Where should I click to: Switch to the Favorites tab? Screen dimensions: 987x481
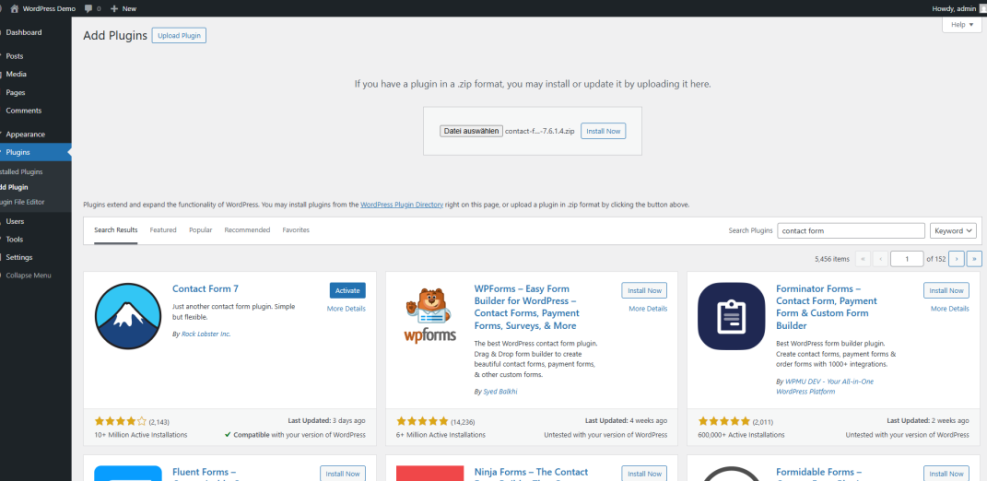pos(296,230)
